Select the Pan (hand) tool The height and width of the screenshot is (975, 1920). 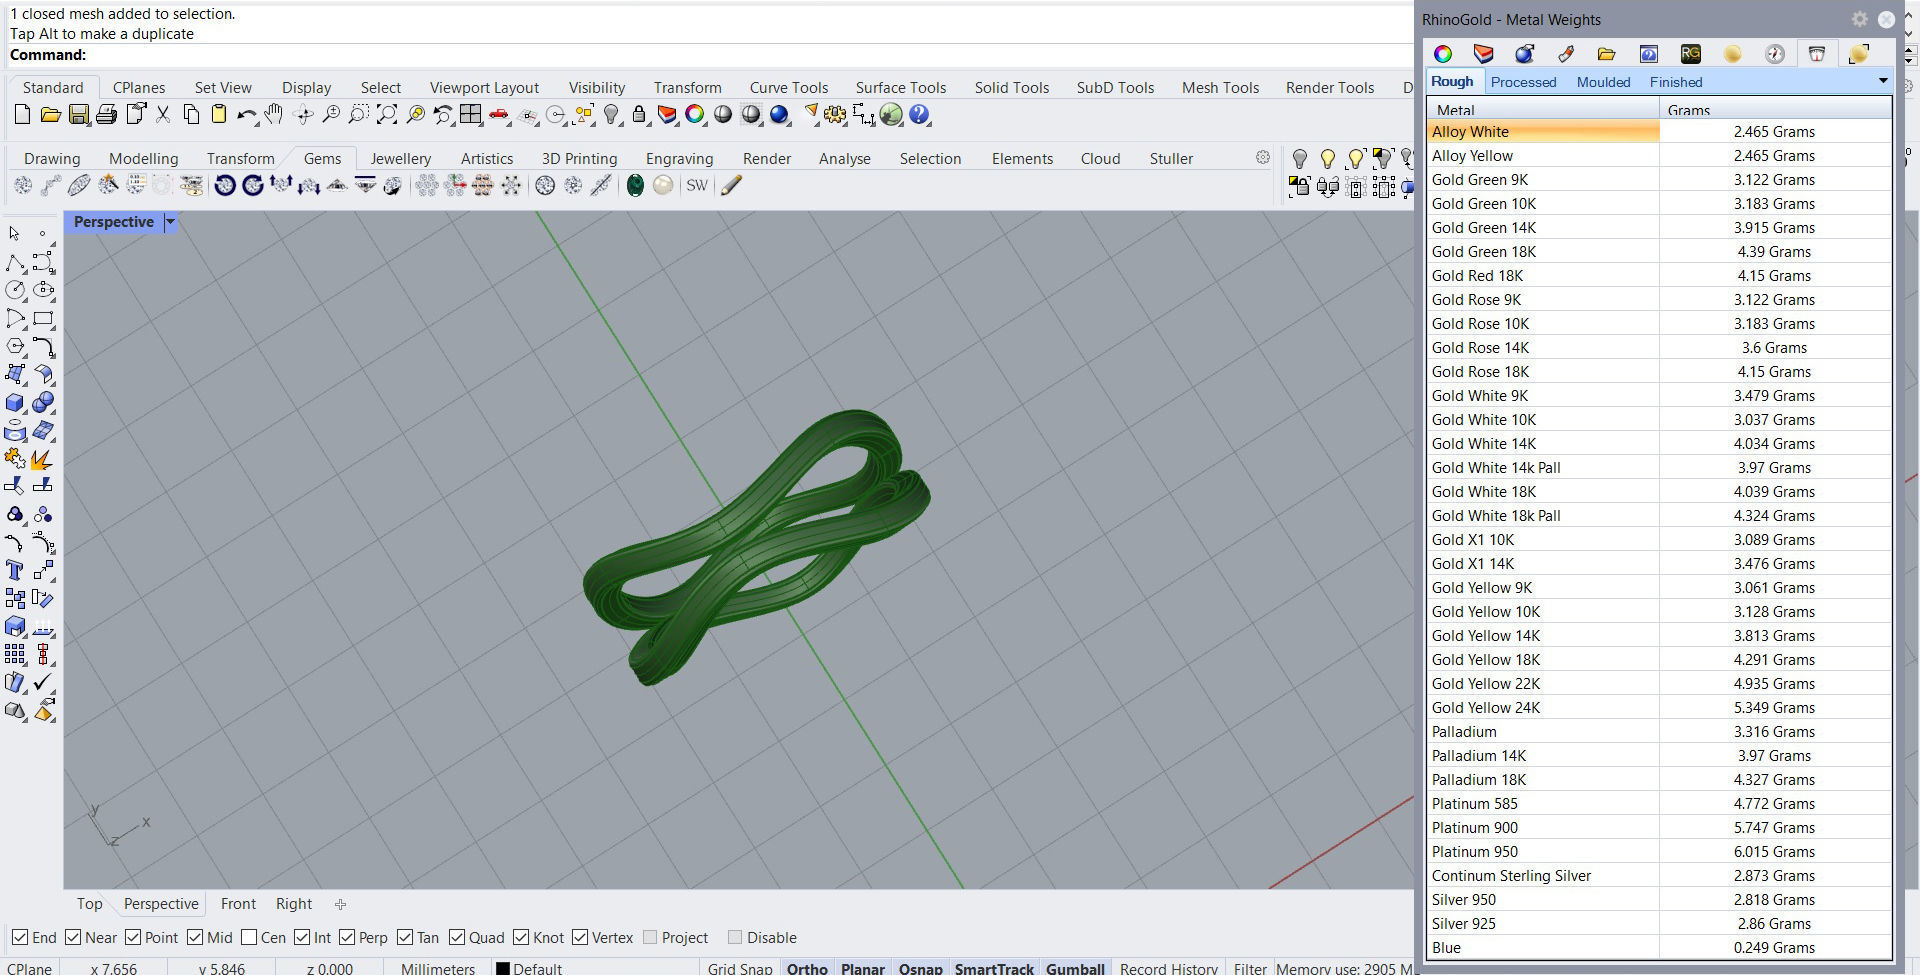pyautogui.click(x=274, y=115)
